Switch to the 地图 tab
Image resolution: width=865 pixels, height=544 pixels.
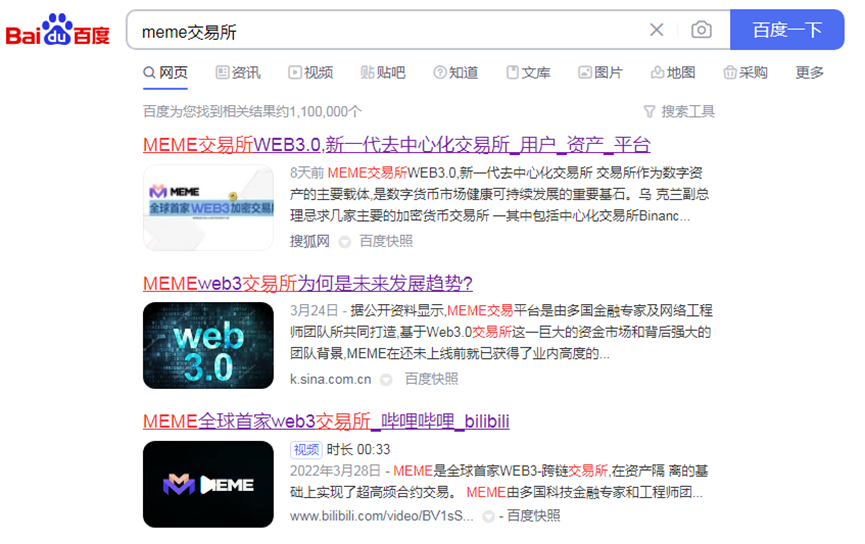pyautogui.click(x=673, y=73)
